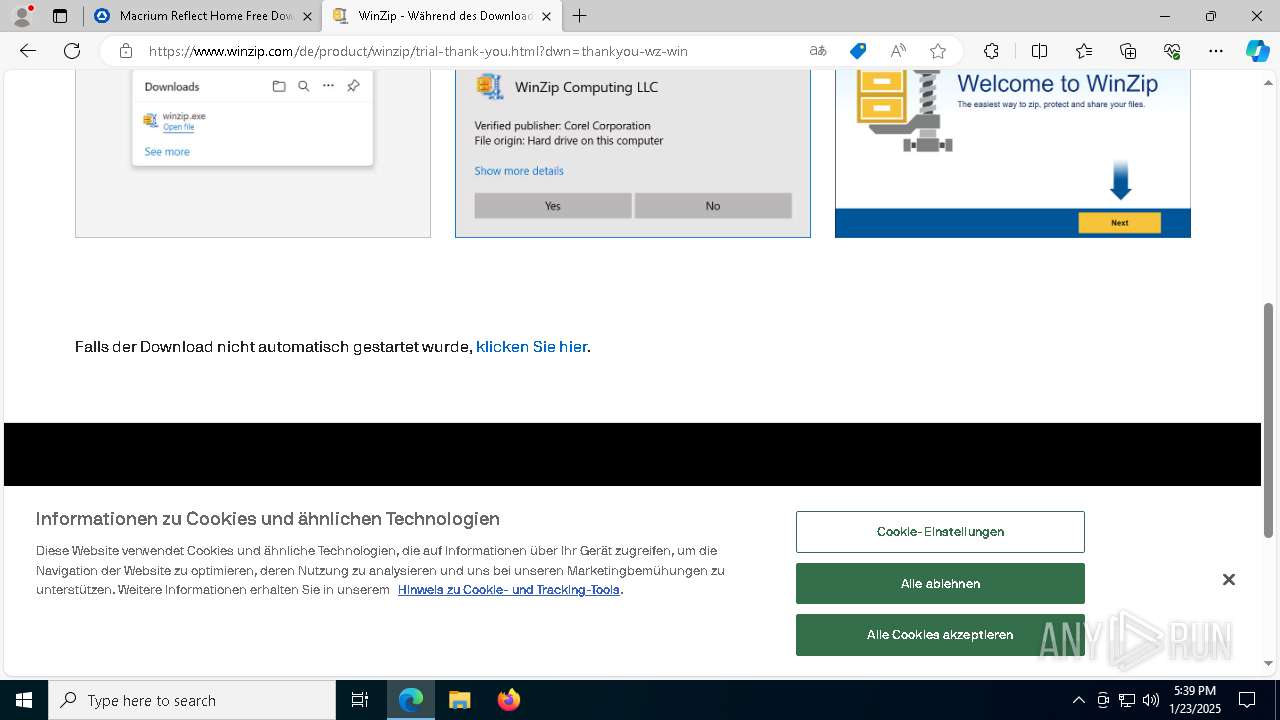View site information lock icon
The height and width of the screenshot is (720, 1280).
click(125, 51)
